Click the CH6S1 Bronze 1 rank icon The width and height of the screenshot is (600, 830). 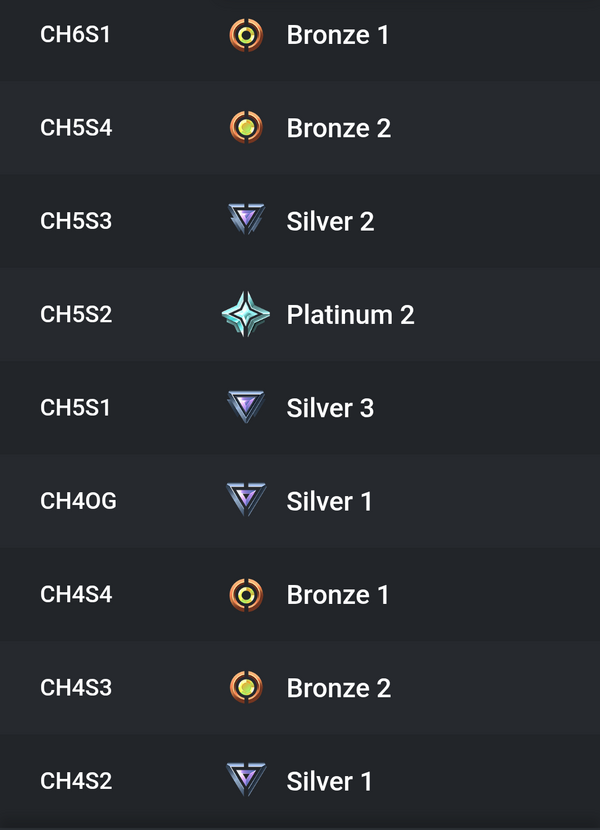coord(245,36)
